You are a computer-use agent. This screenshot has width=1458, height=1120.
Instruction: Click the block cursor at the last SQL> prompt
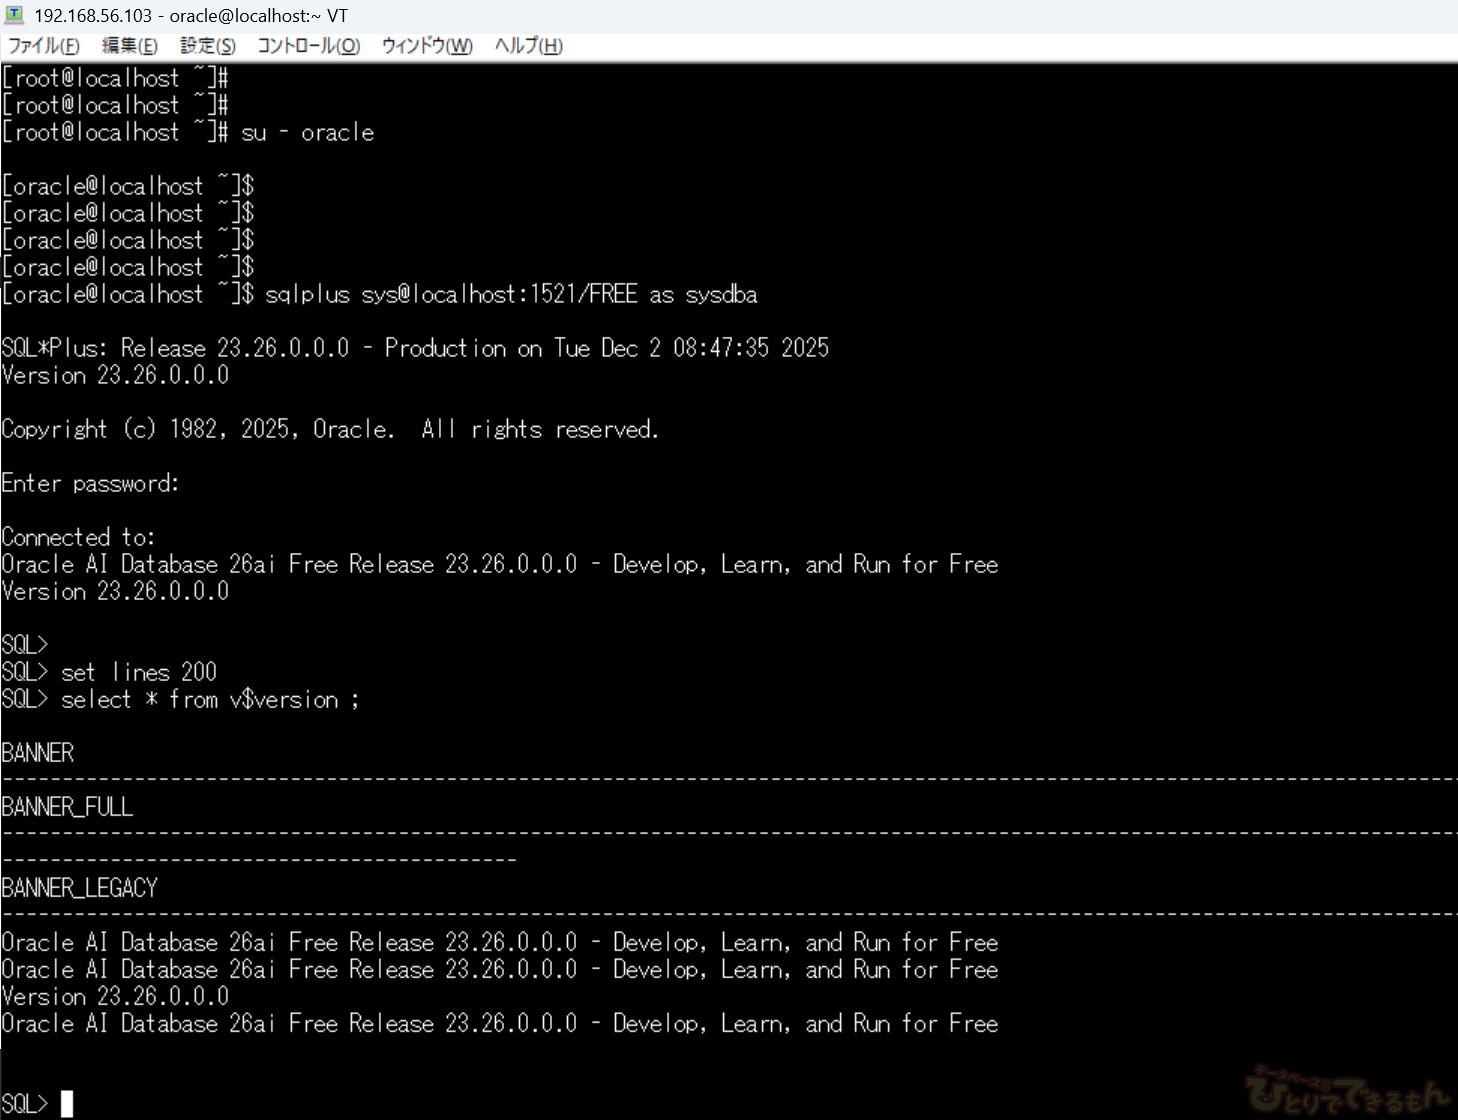67,1104
